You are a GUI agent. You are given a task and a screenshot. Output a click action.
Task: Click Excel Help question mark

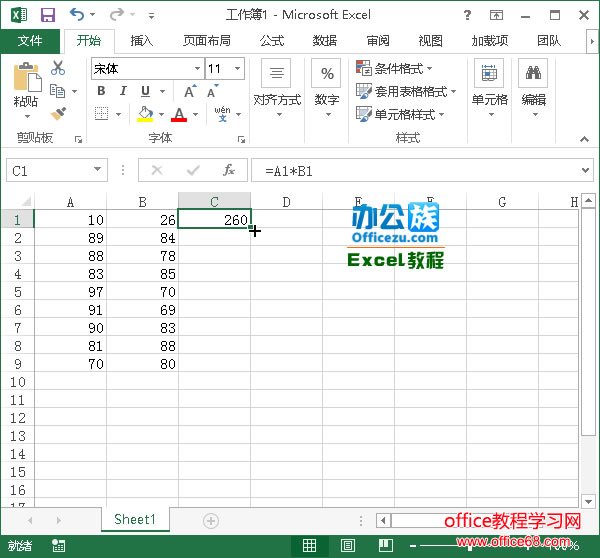(467, 15)
